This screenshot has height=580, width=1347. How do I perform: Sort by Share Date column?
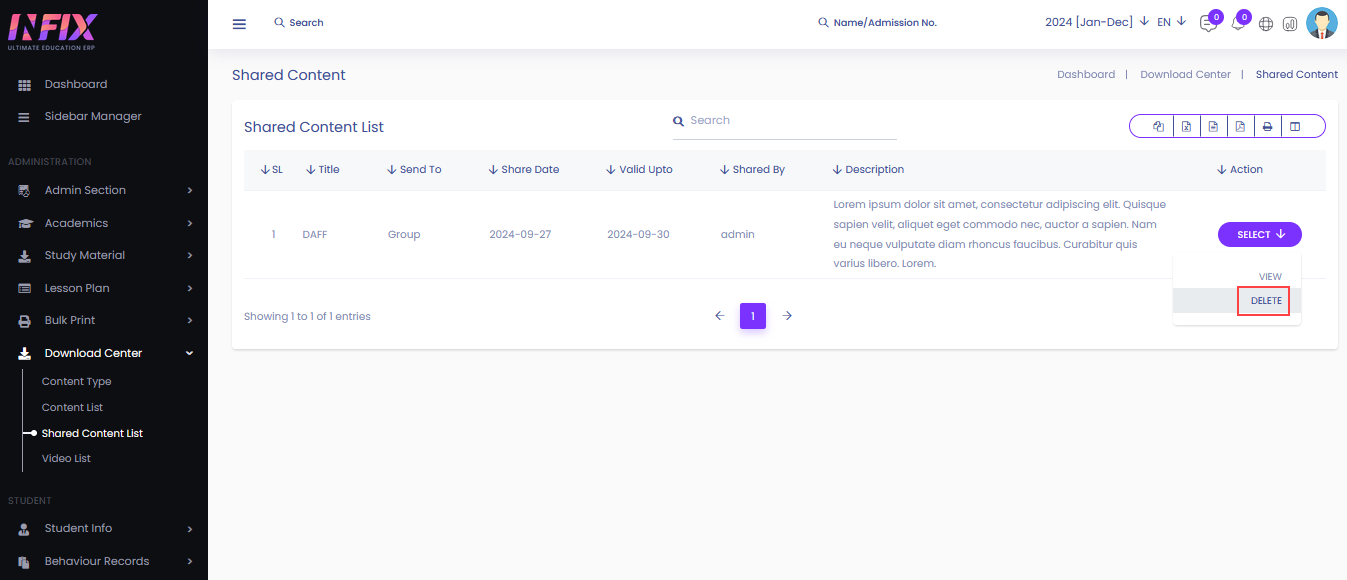(x=524, y=170)
